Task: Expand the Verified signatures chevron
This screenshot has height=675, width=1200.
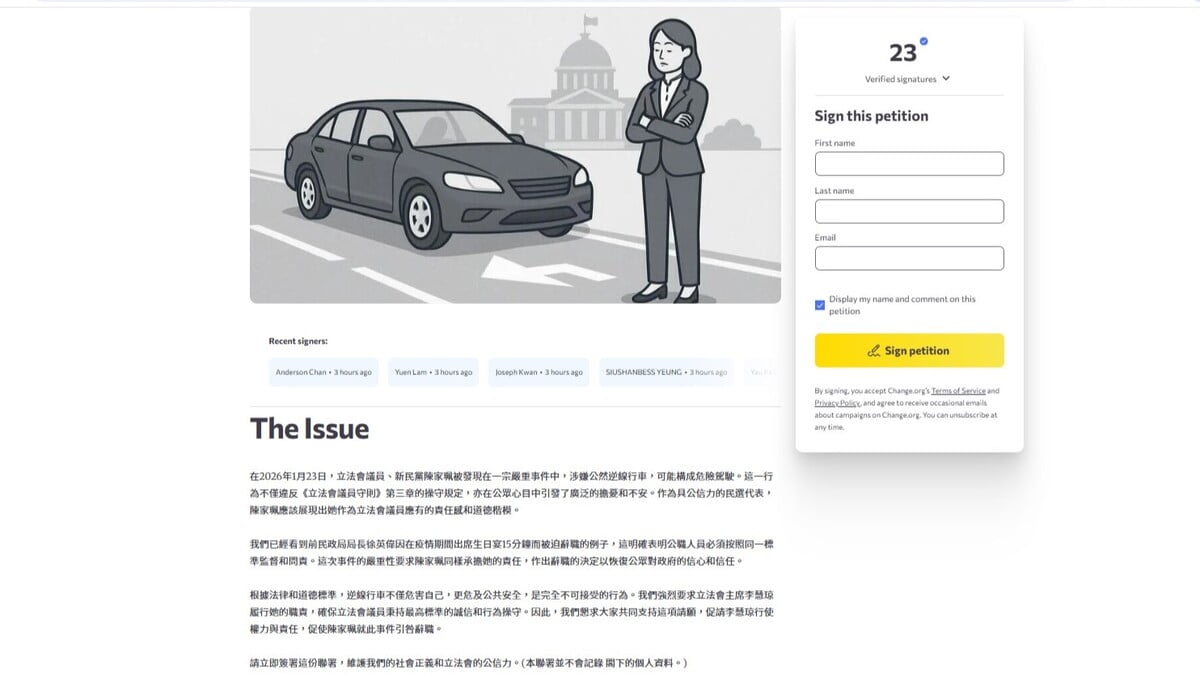Action: [x=946, y=79]
